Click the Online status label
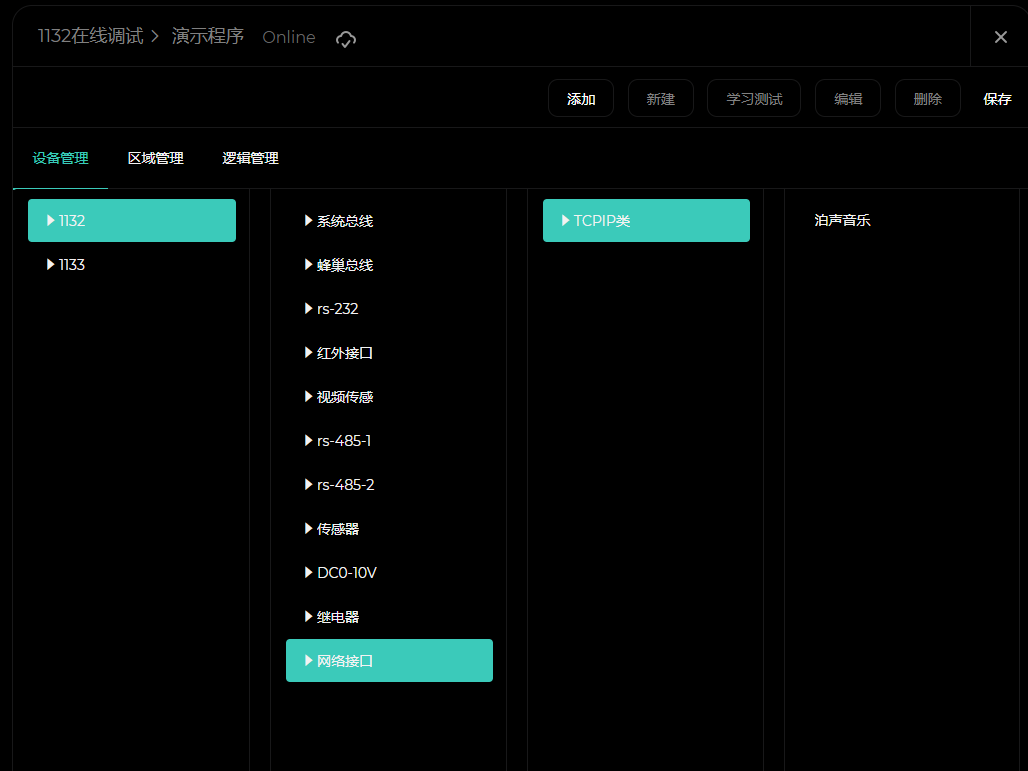Viewport: 1028px width, 771px height. (x=288, y=37)
